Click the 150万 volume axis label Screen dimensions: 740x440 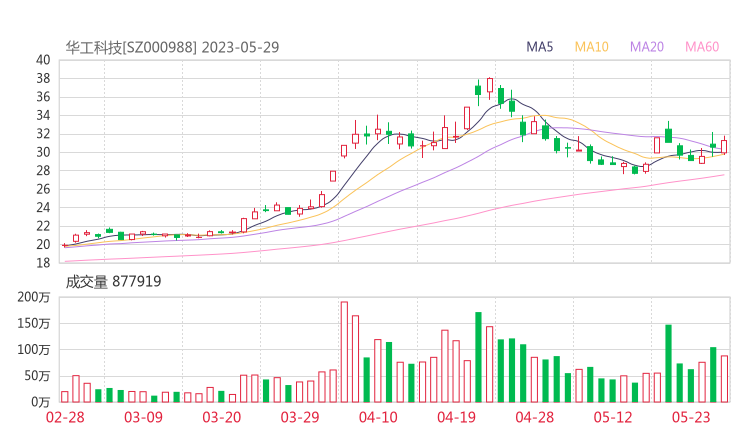(x=34, y=323)
